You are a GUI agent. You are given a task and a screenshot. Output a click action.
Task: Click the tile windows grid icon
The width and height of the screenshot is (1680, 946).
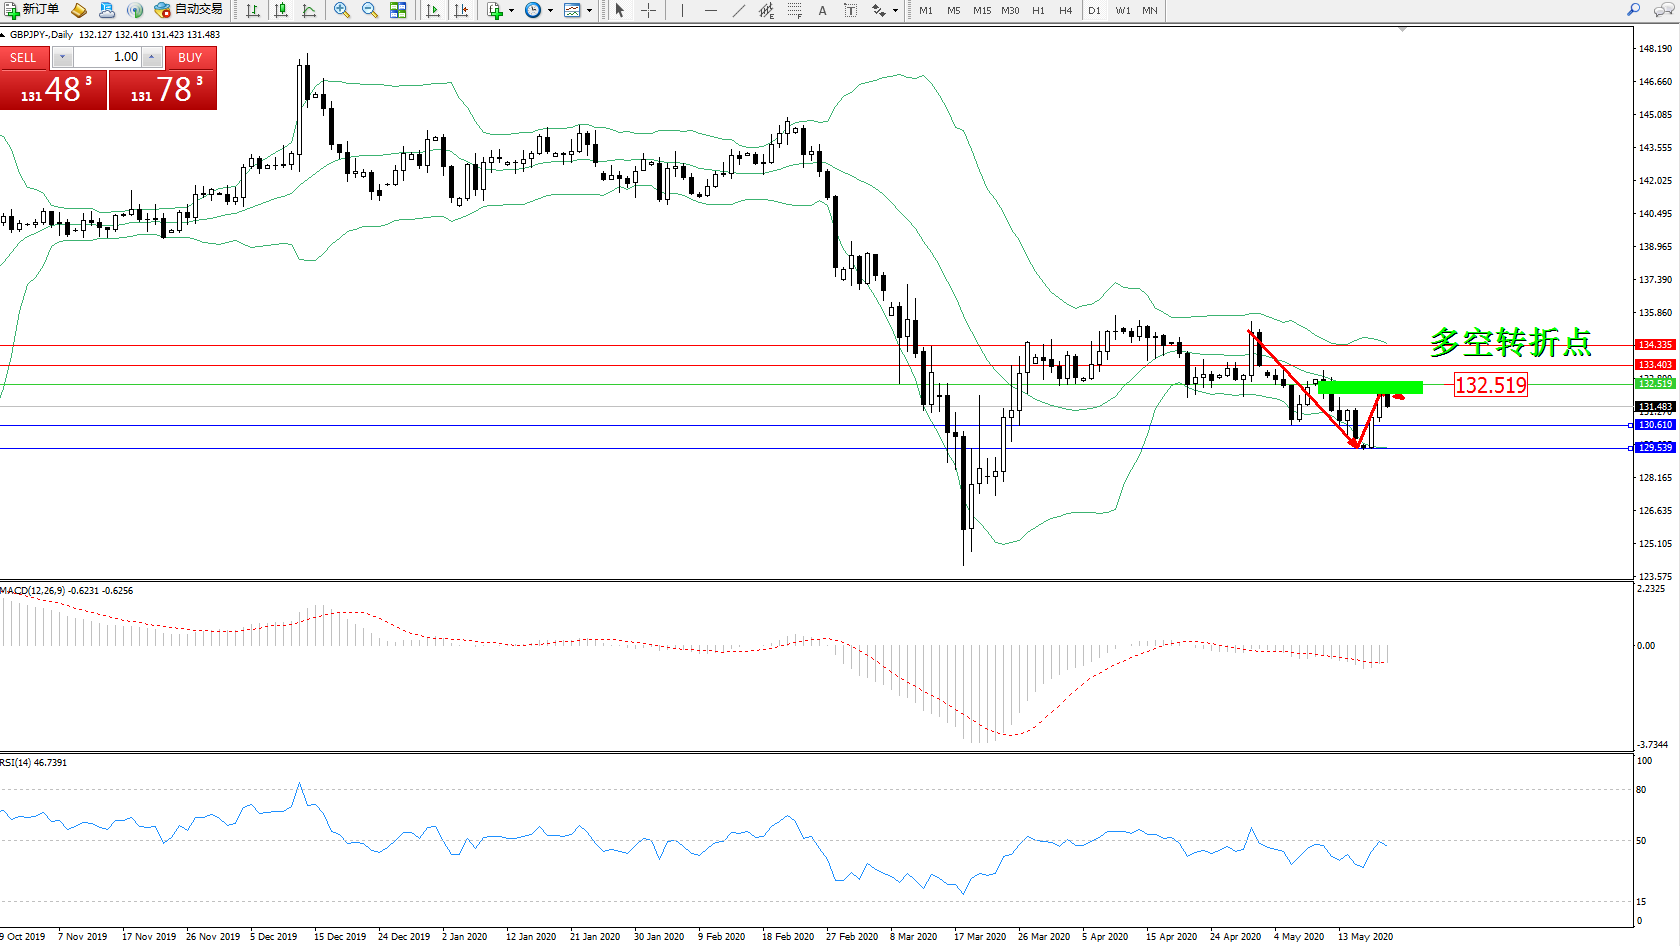[398, 10]
